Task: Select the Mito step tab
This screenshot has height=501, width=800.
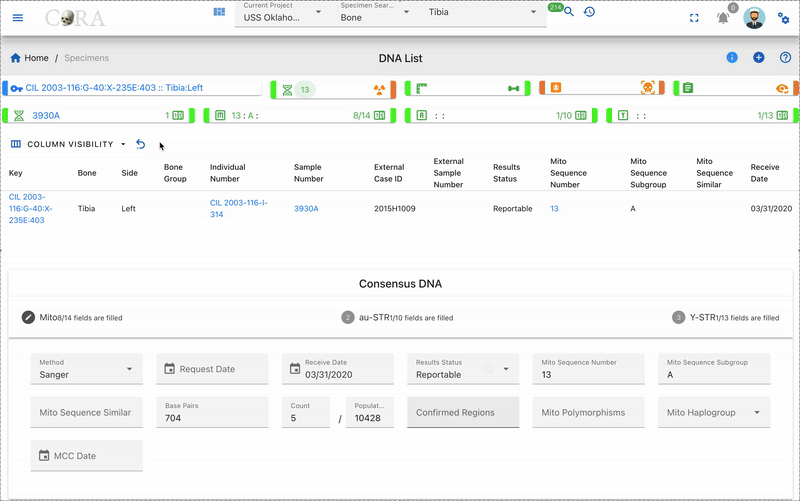Action: pos(72,317)
